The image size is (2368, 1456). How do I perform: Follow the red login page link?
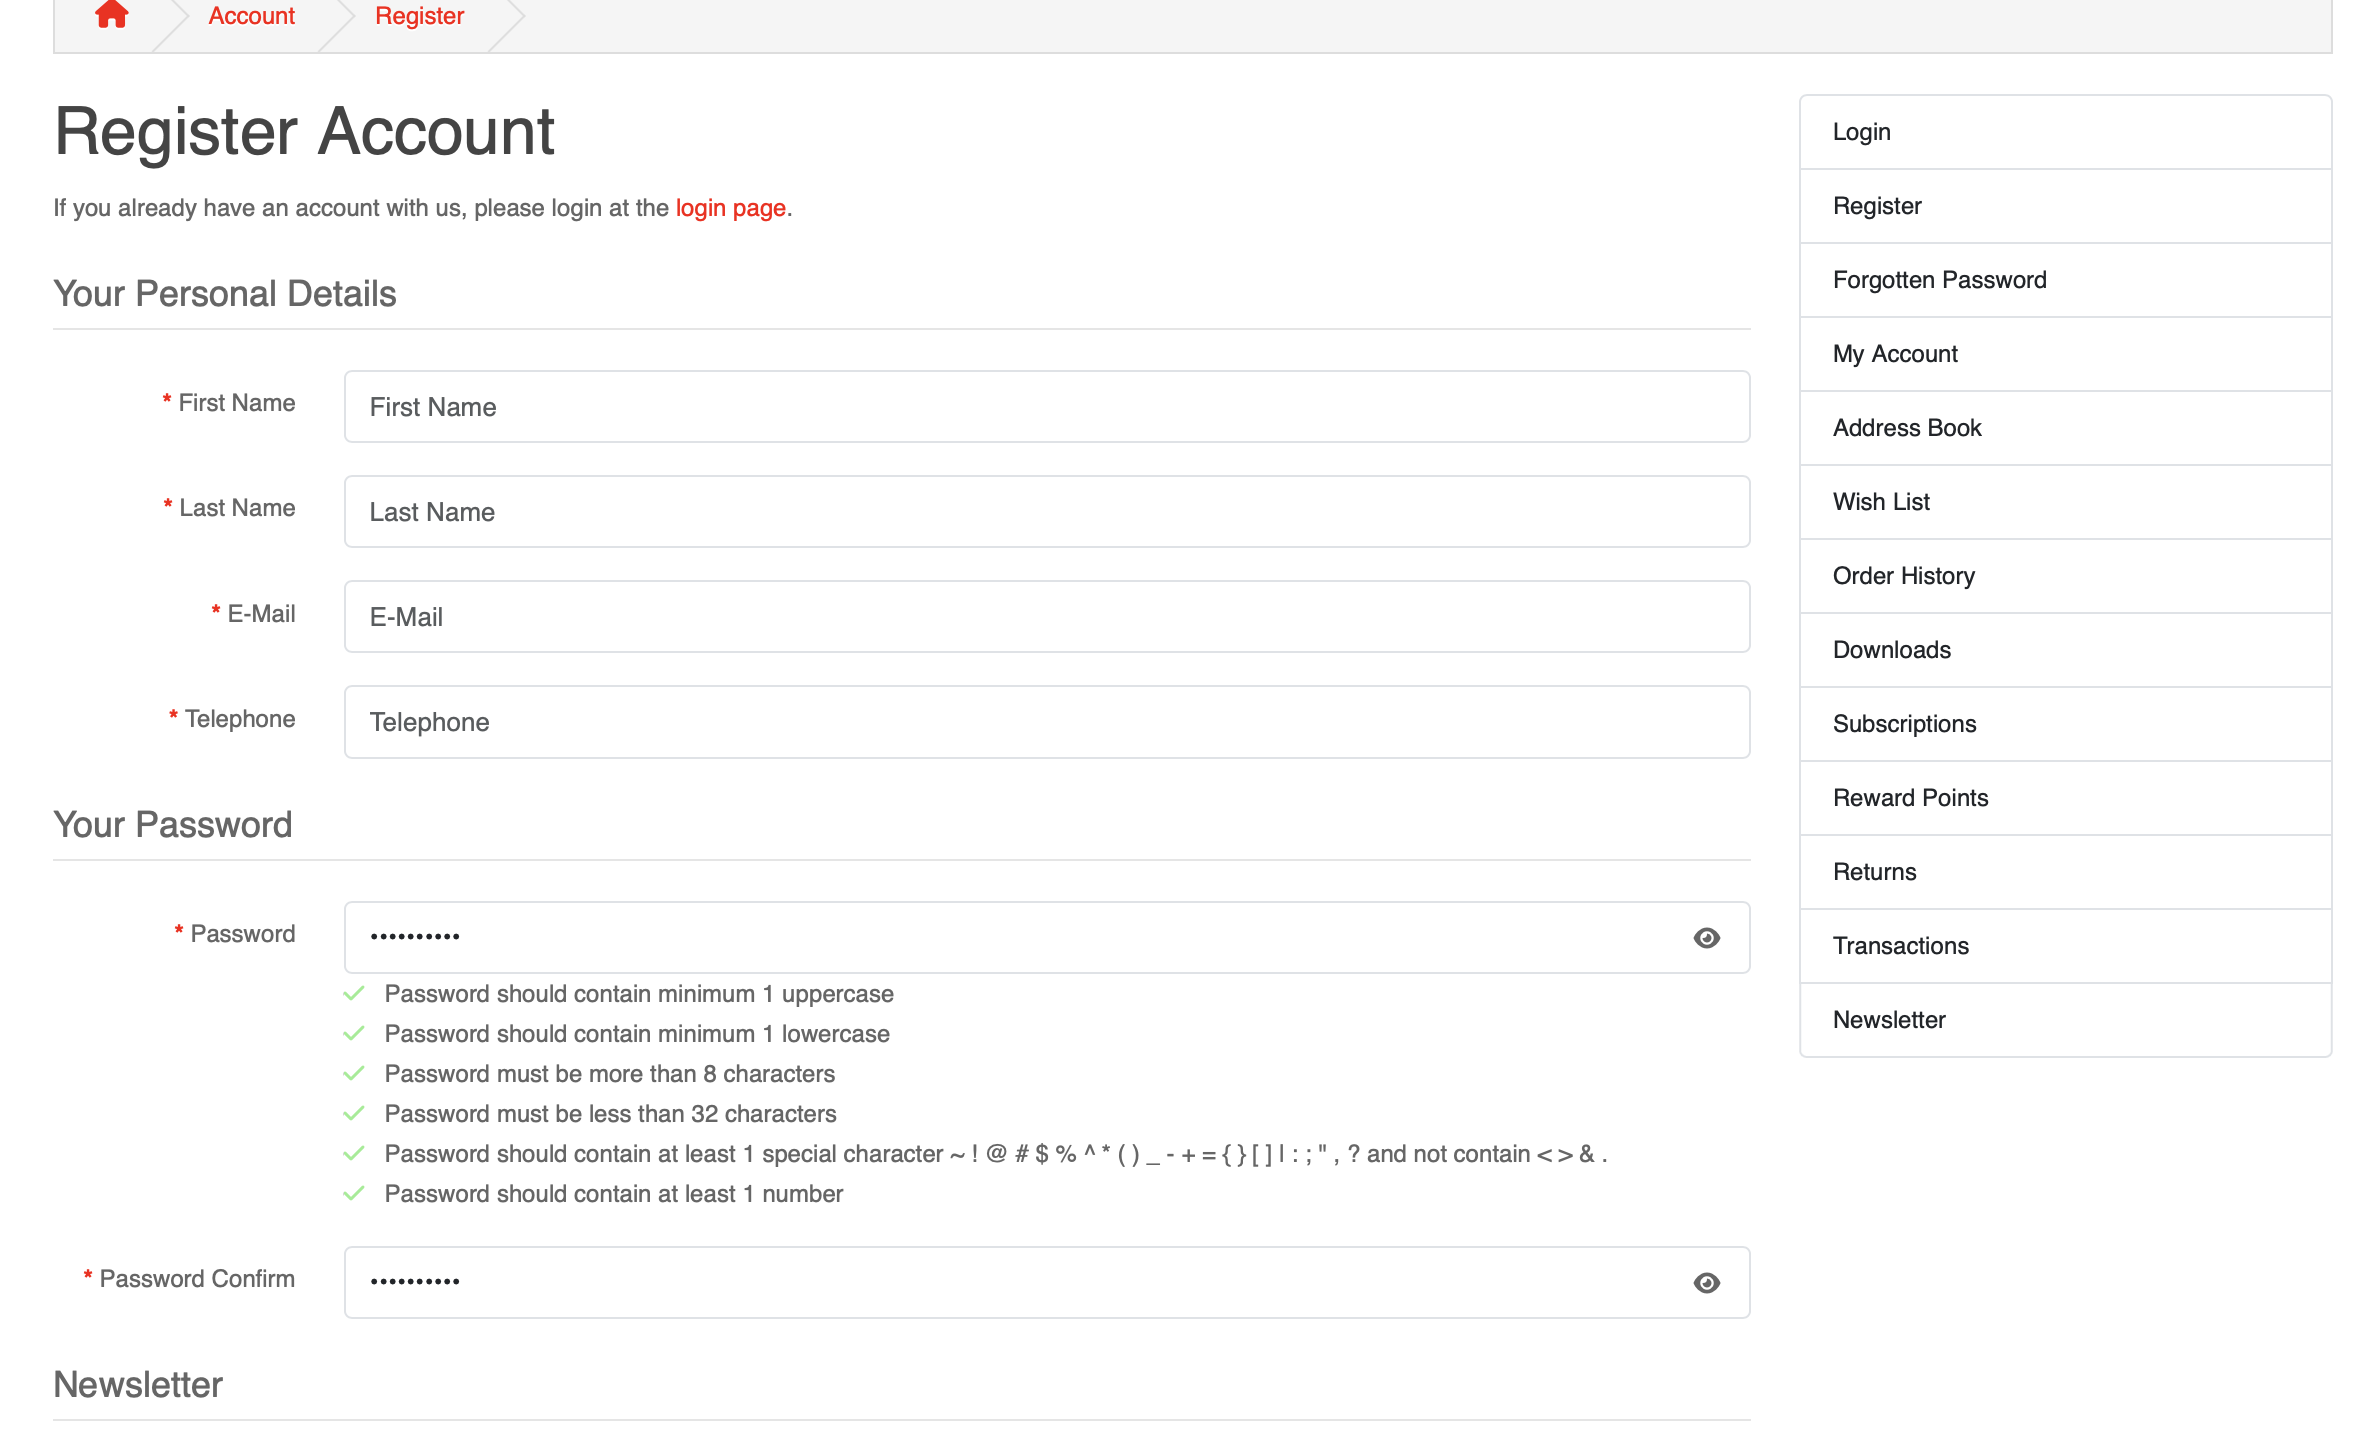point(730,208)
